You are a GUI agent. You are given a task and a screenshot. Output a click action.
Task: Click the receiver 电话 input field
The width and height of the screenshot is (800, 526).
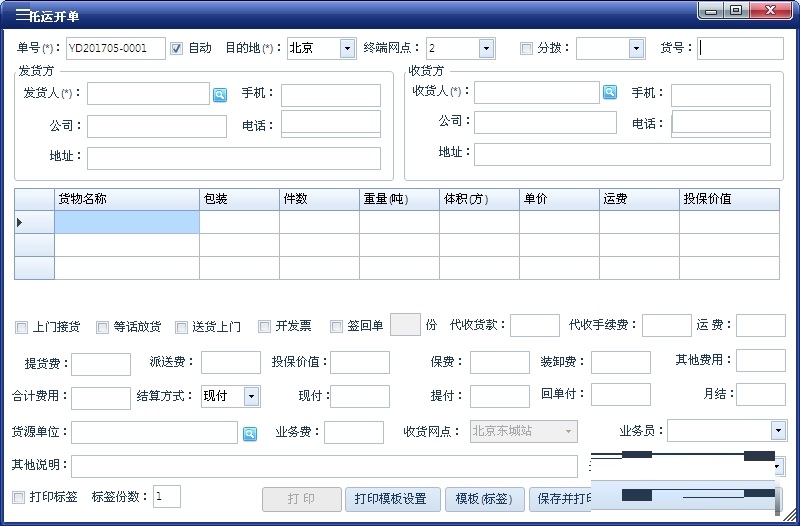point(721,124)
